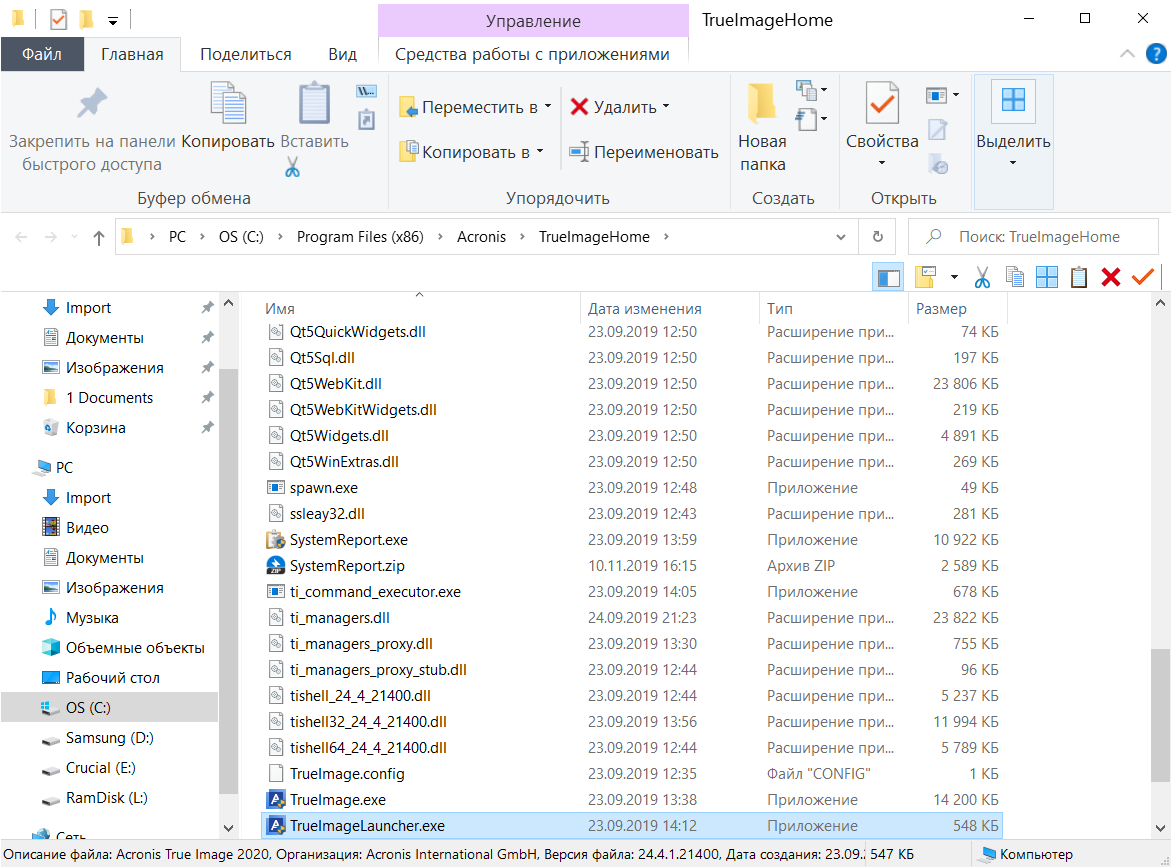Open Средства работы с приложениями tab

click(532, 55)
